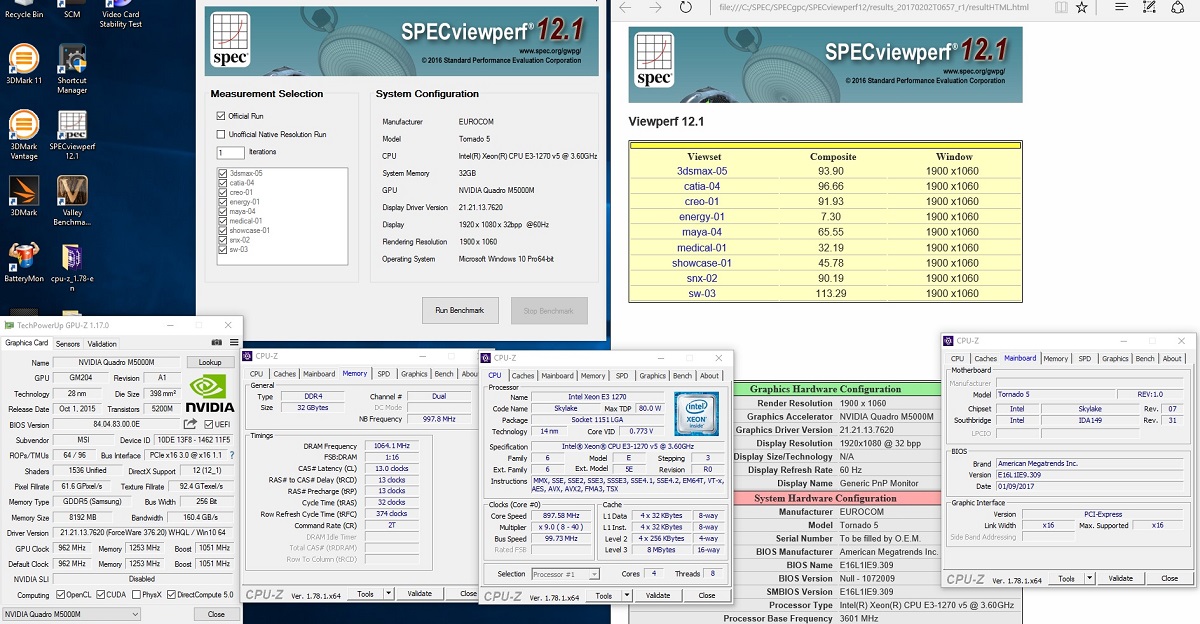Switch to the Sensors tab in GPU-Z
Screen dimensions: 1200x624
pos(67,344)
